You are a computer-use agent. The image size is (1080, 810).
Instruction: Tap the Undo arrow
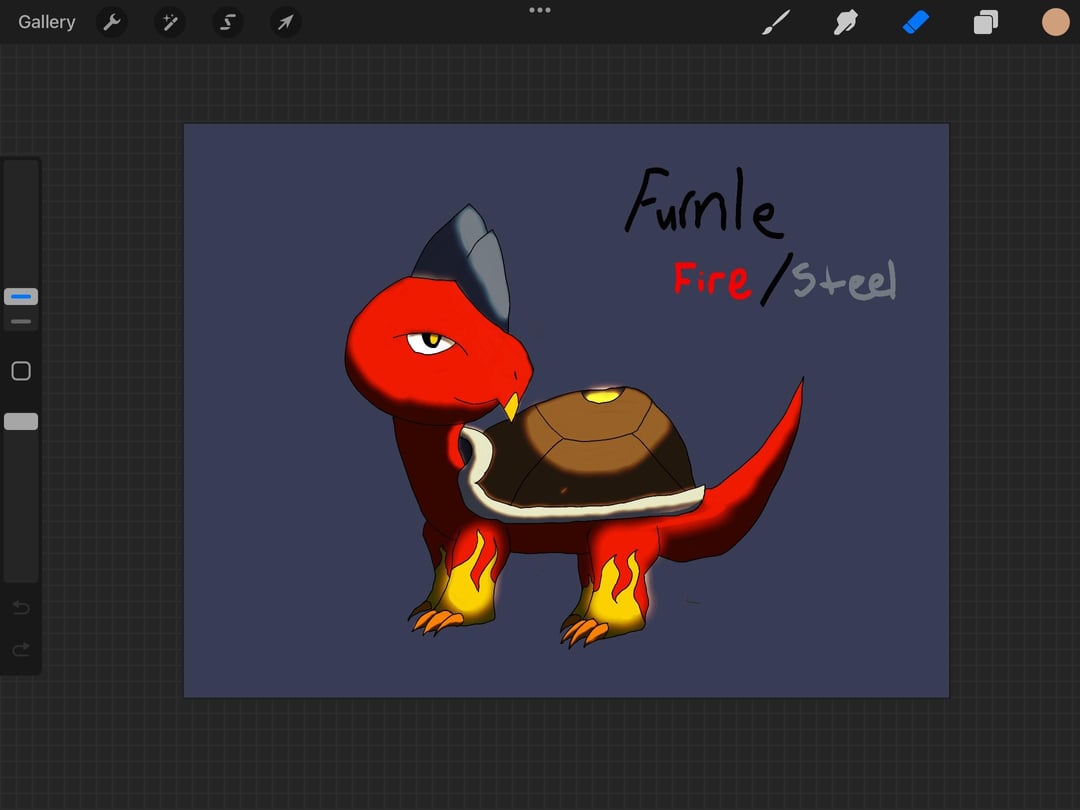tap(21, 608)
